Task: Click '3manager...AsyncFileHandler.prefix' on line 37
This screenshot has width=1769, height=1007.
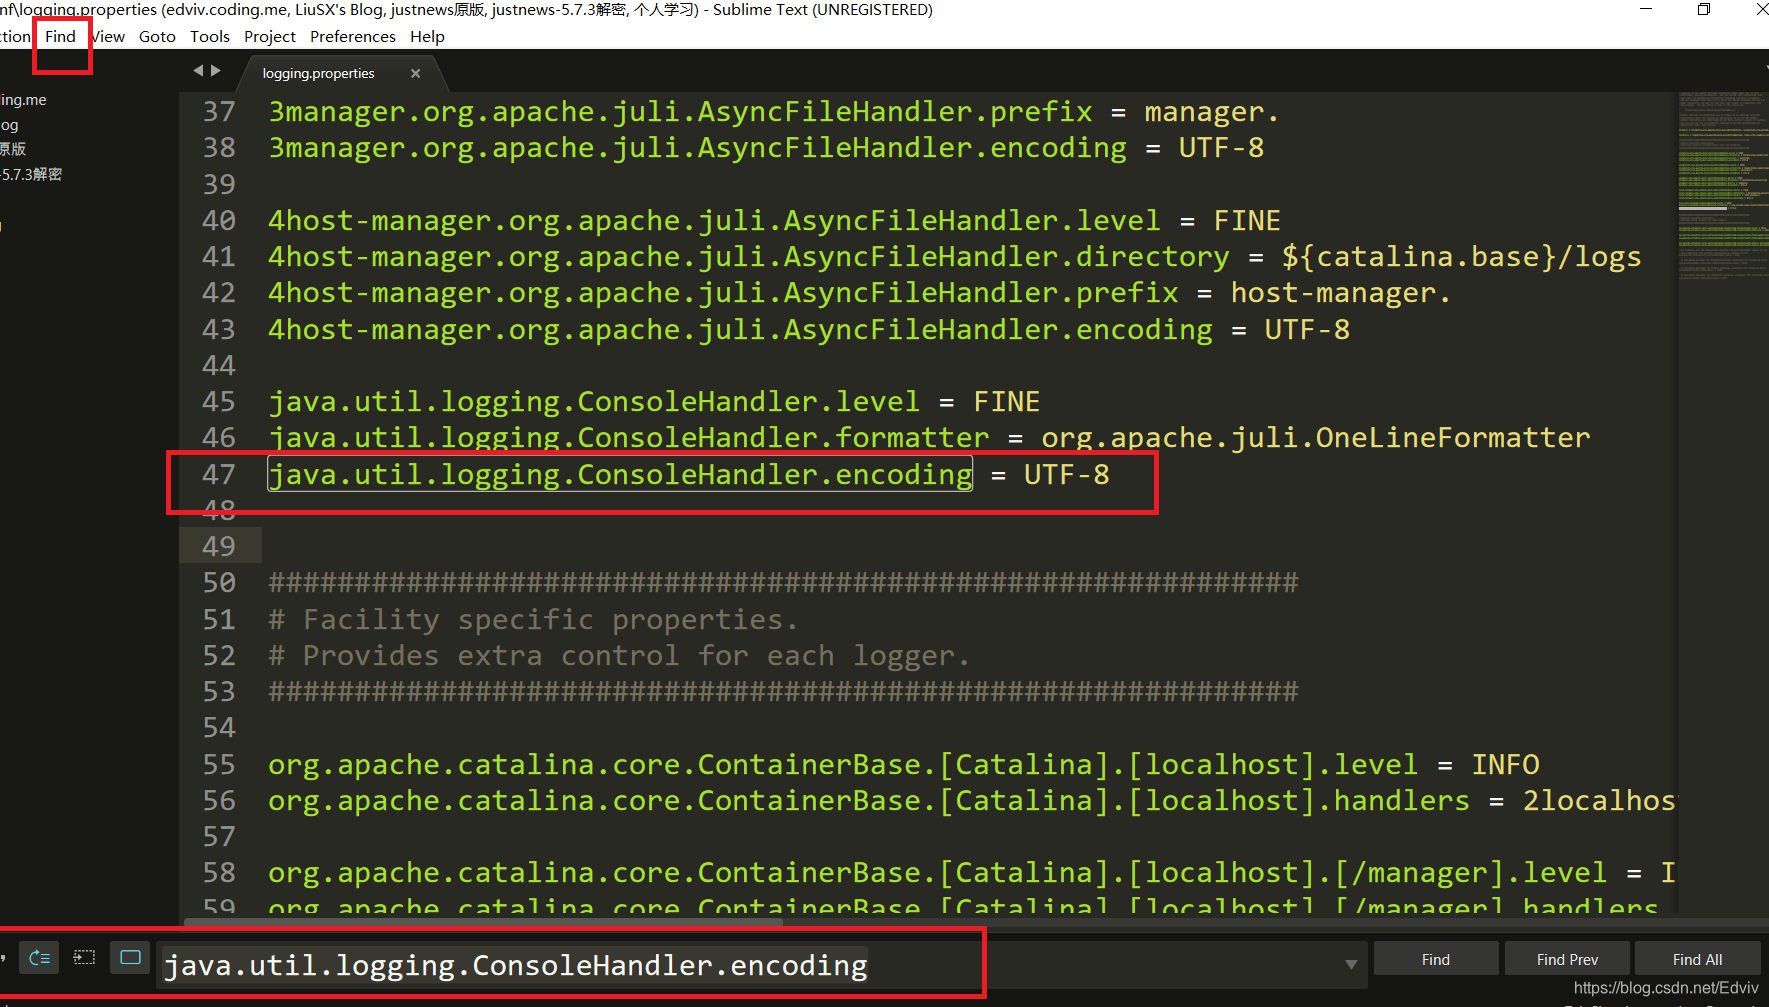Action: 680,111
